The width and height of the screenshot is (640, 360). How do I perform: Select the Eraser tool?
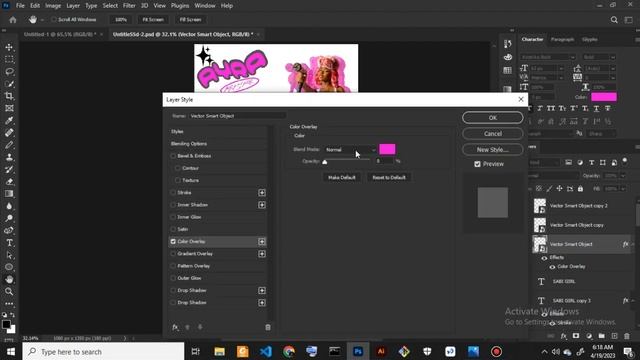[x=9, y=182]
